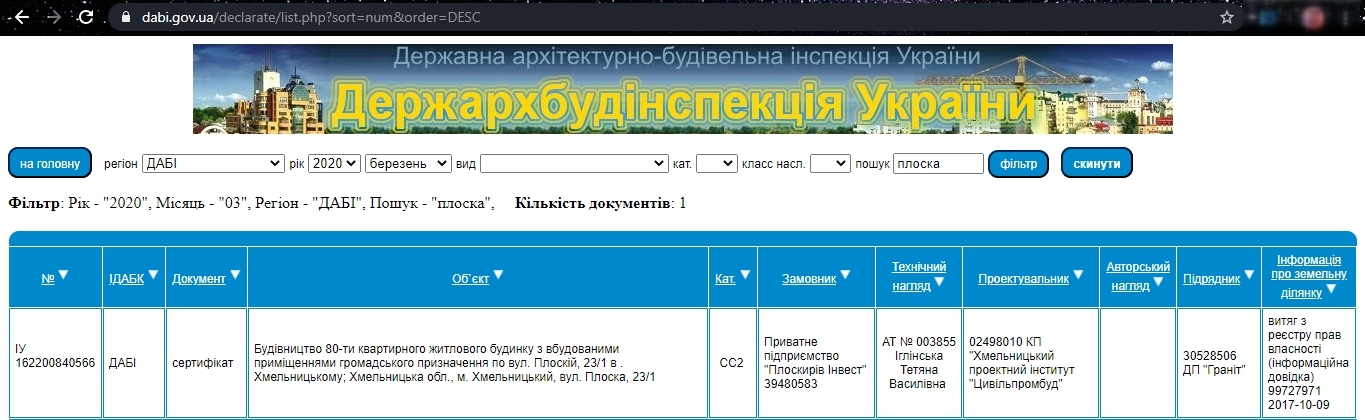Image resolution: width=1365 pixels, height=420 pixels.
Task: Sort by the ІДАБК header link
Action: (x=126, y=279)
